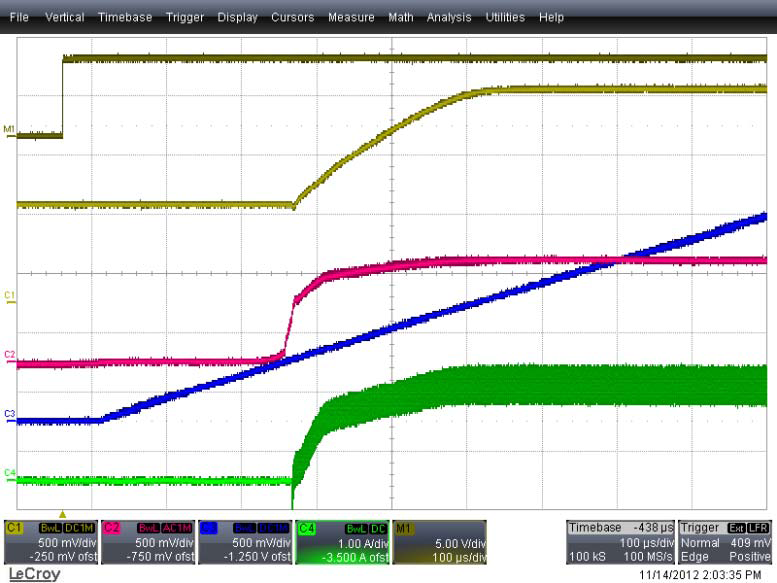The width and height of the screenshot is (777, 583).
Task: Open the Math menu
Action: 401,17
